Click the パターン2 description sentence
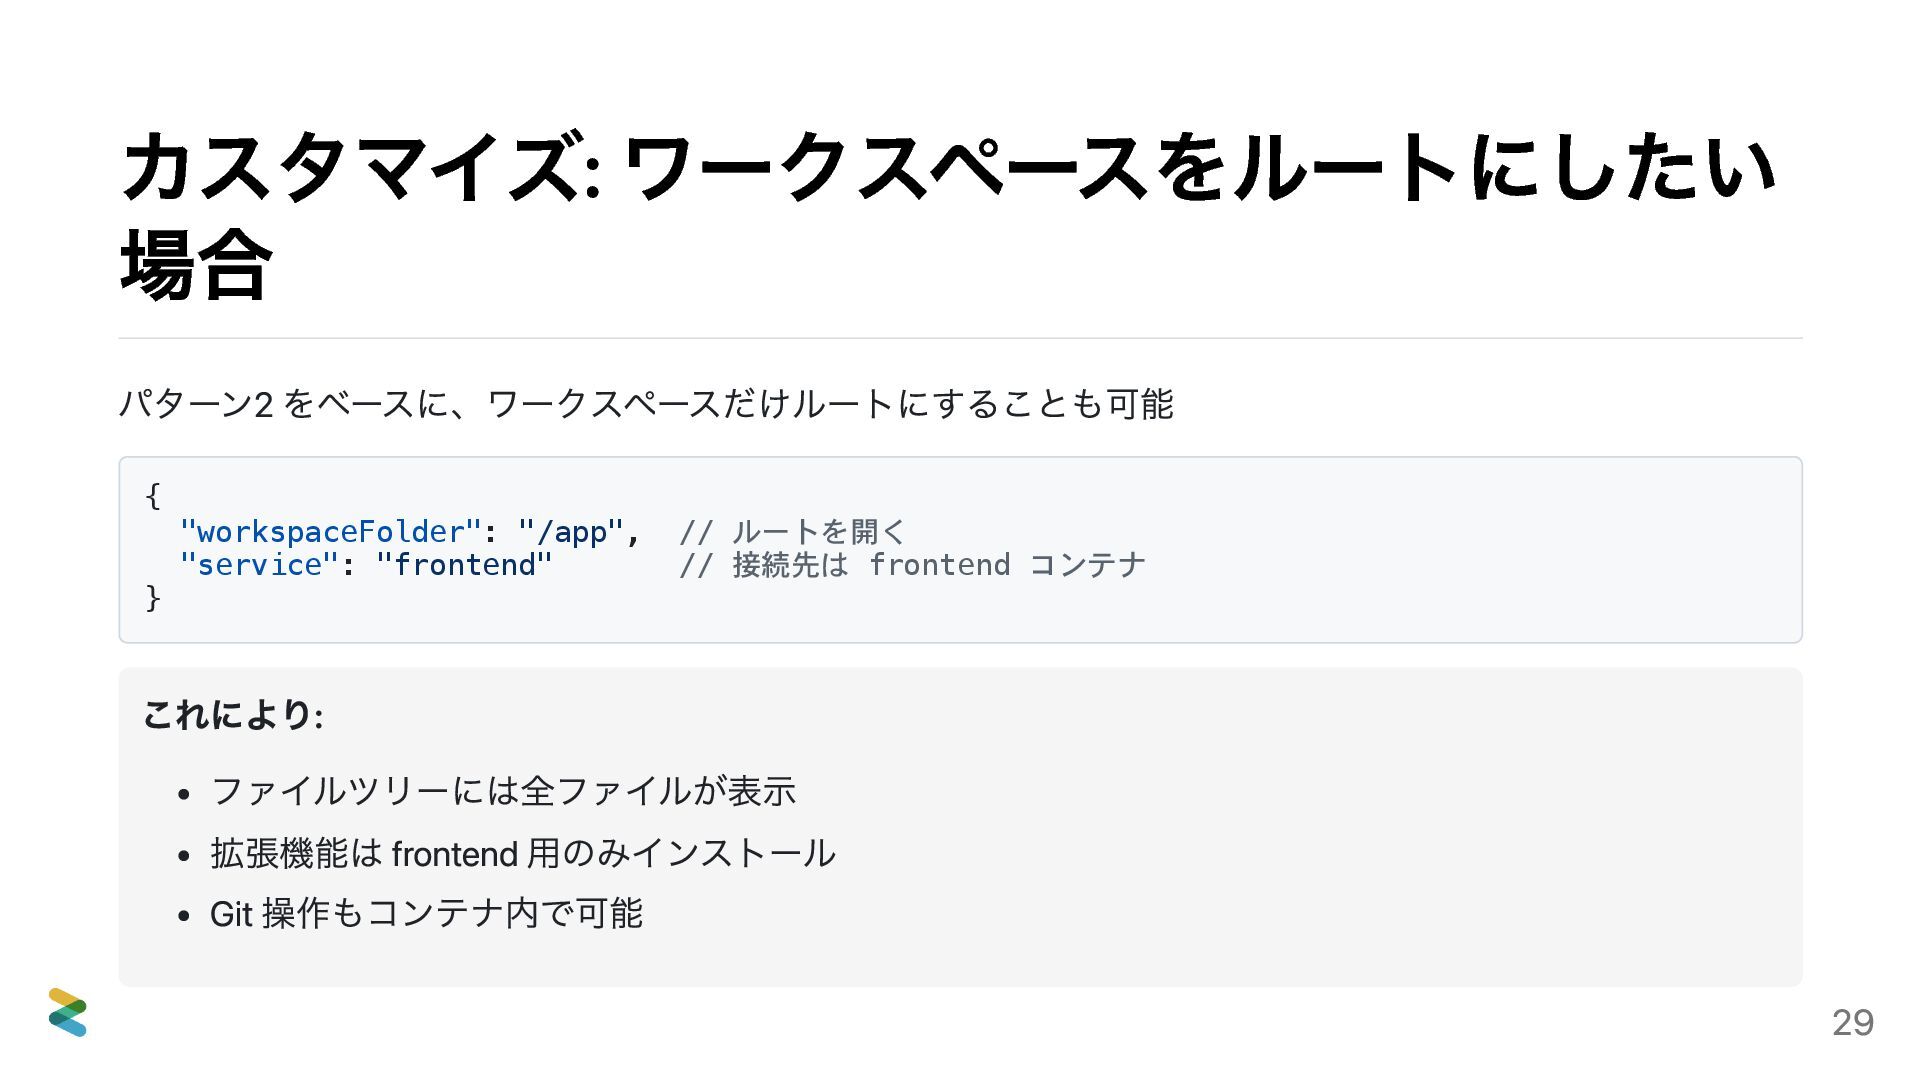The width and height of the screenshot is (1920, 1080). (x=646, y=404)
